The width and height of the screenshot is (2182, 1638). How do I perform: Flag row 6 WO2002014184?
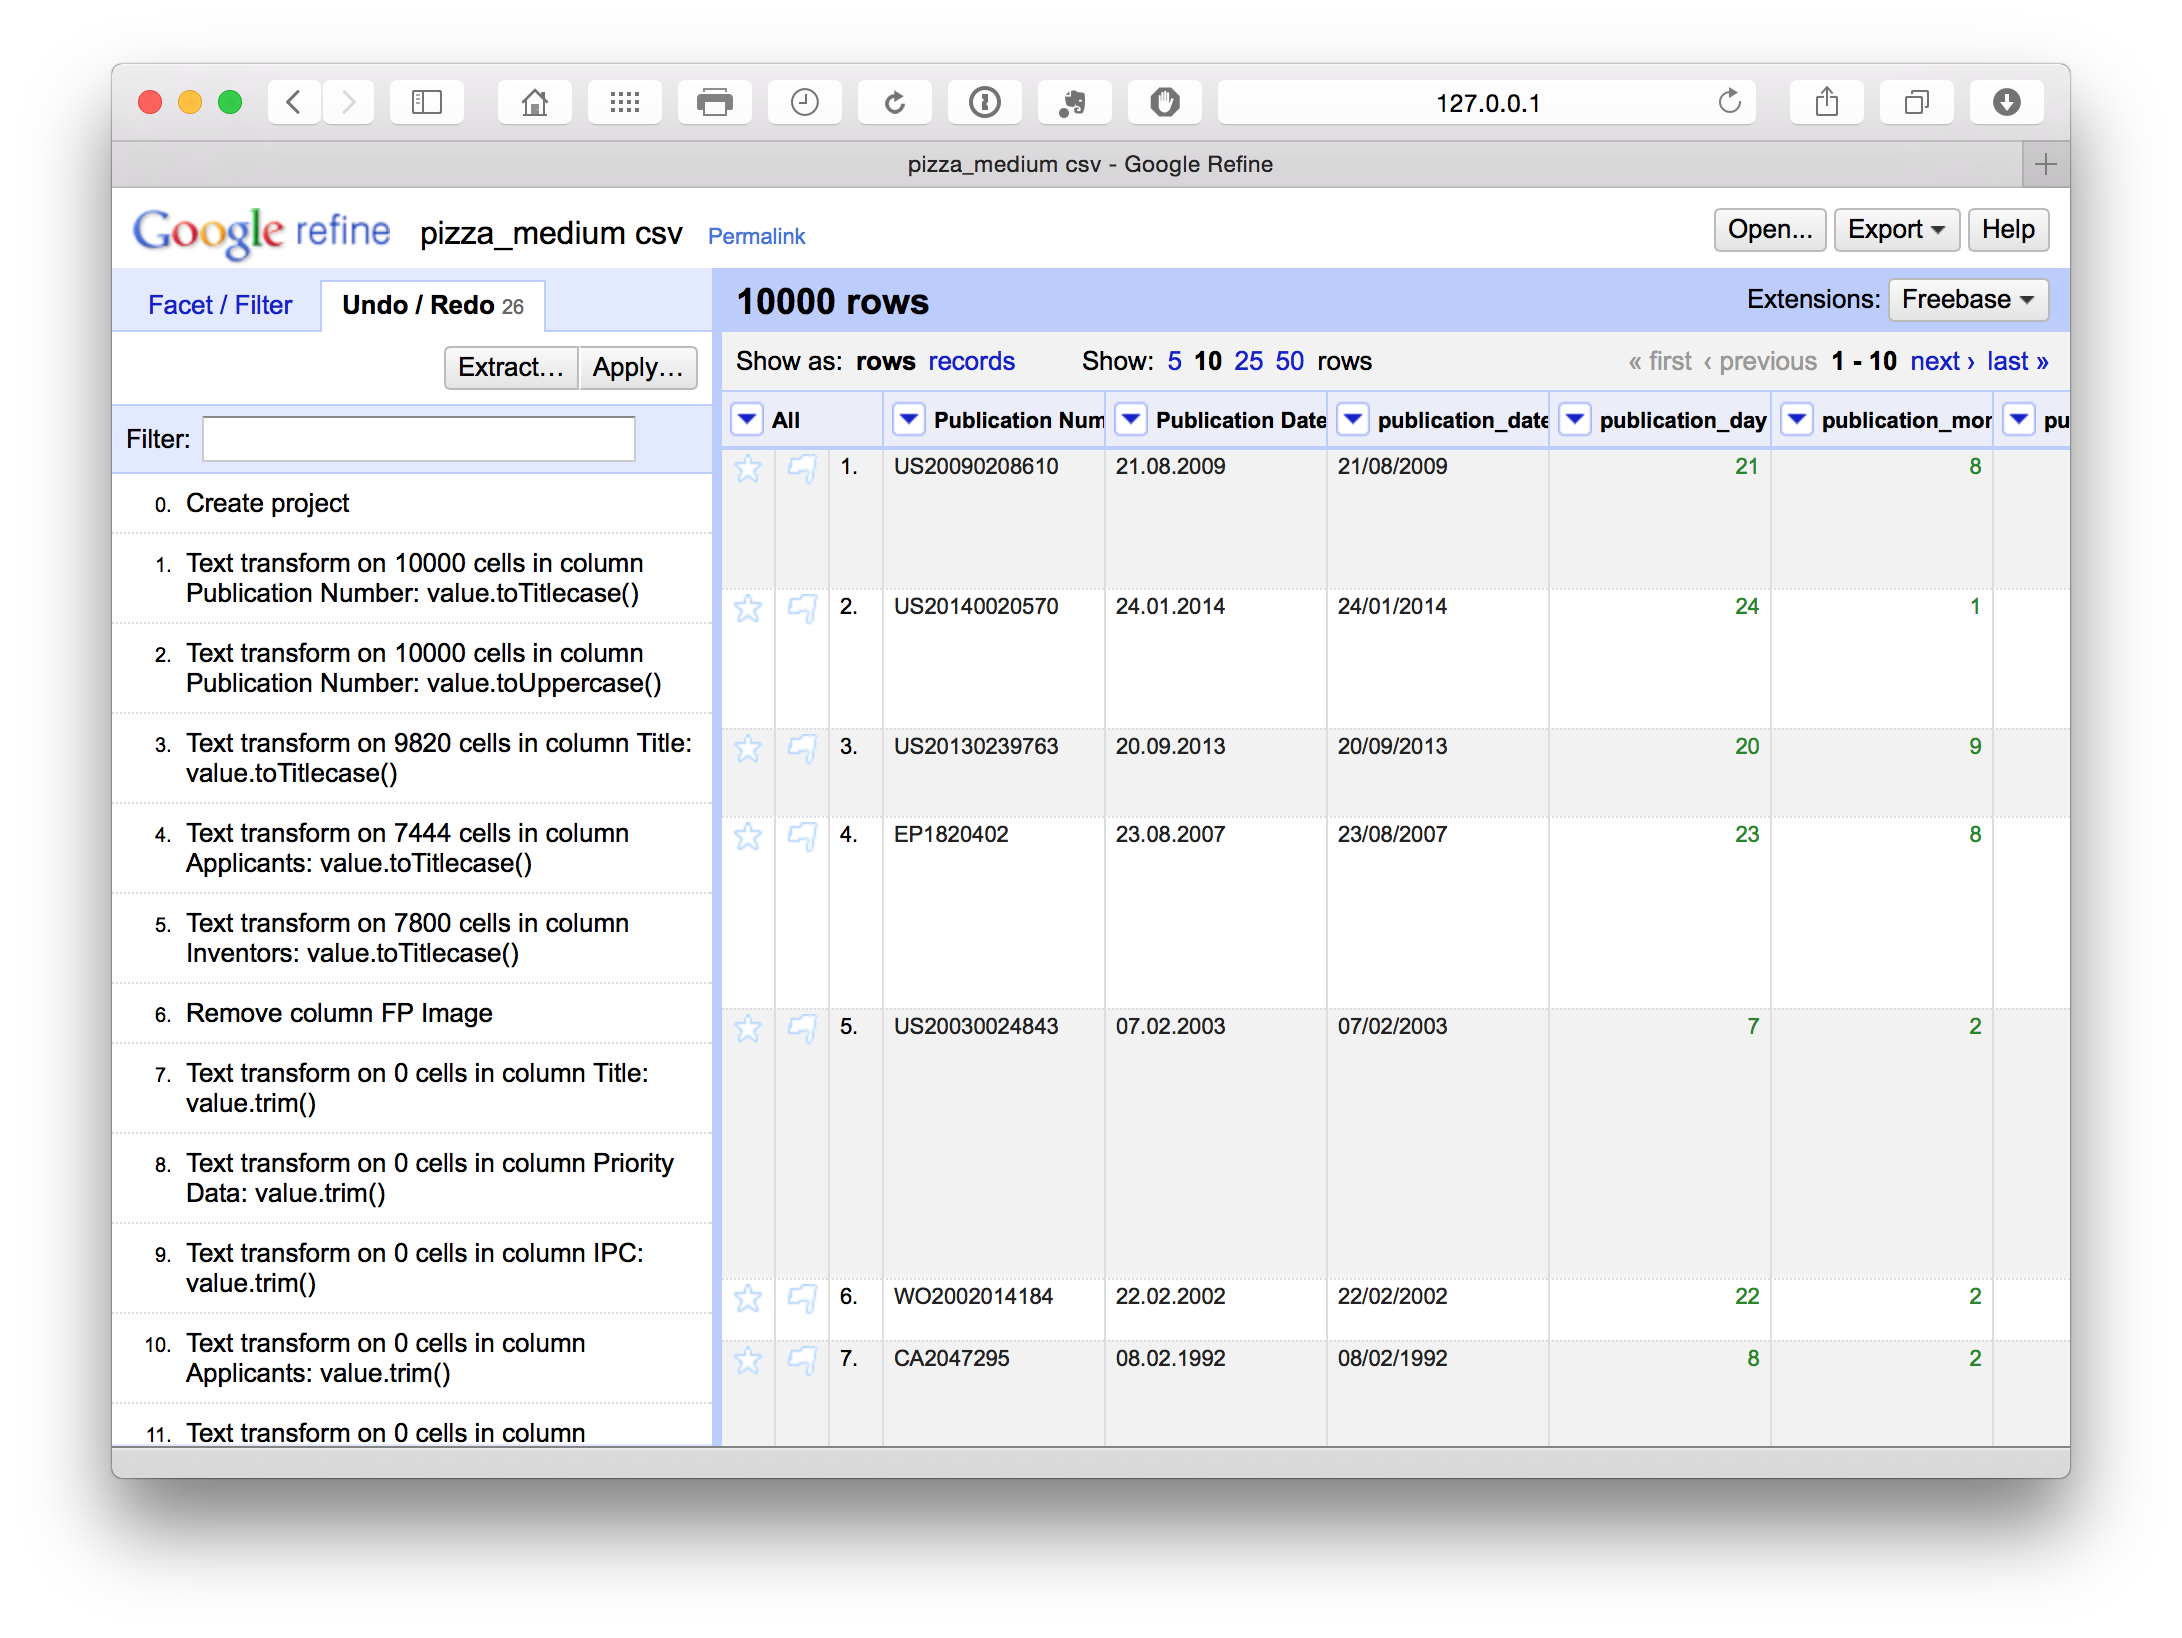pos(802,1298)
